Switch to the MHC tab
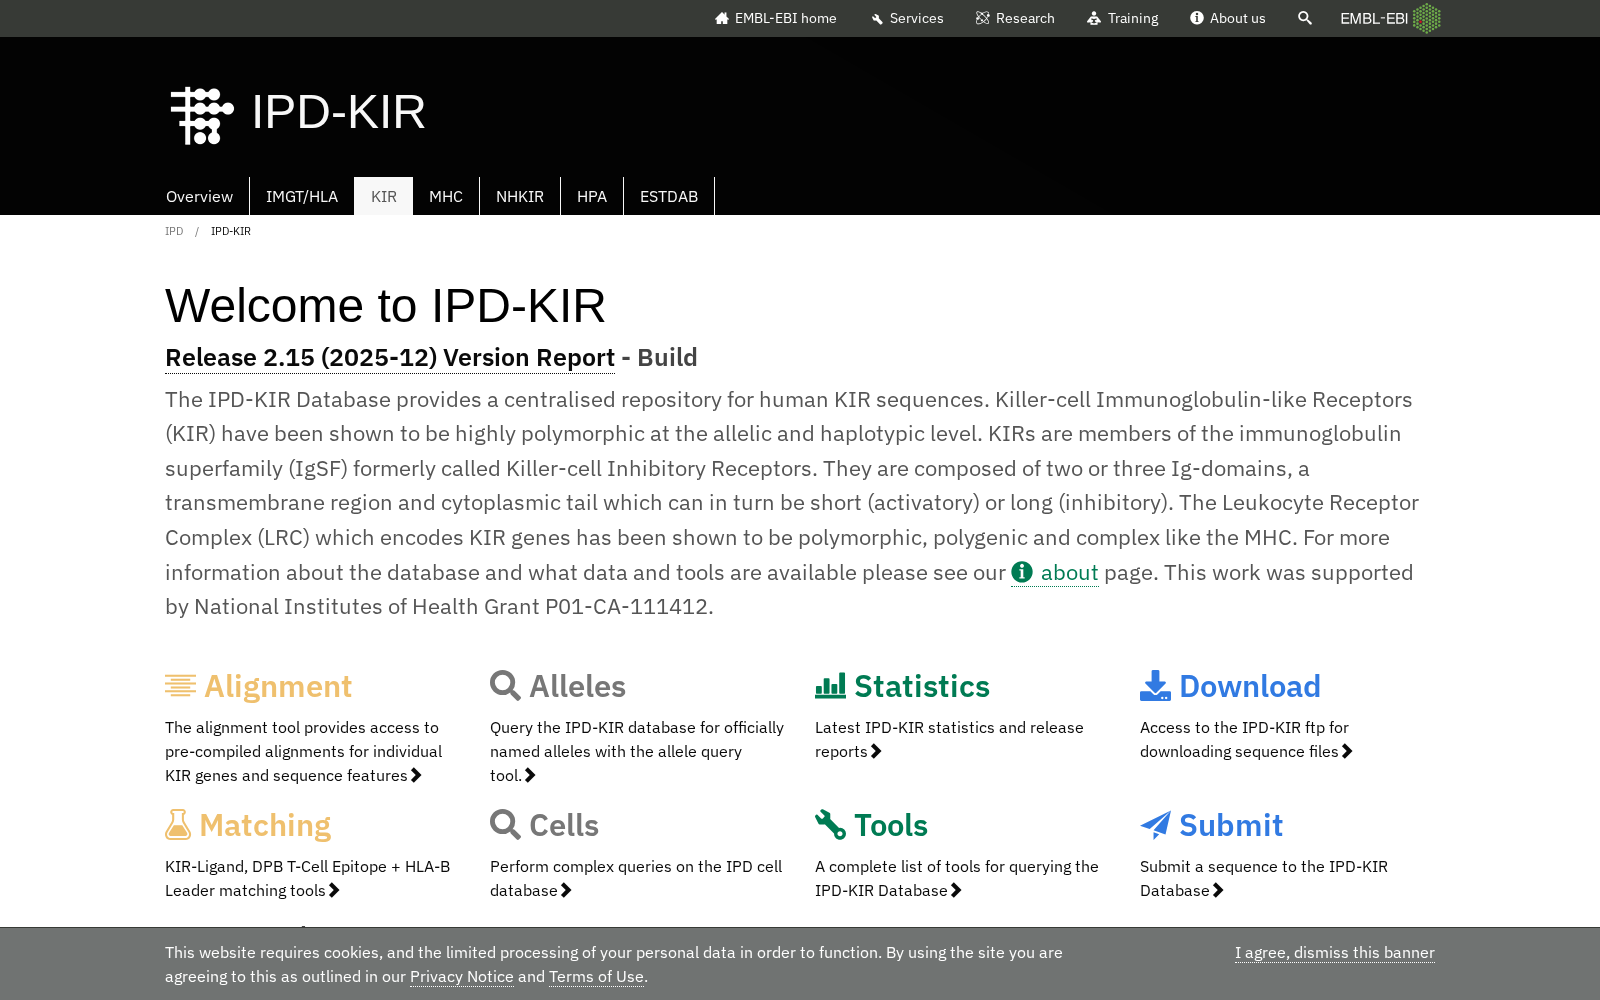 tap(446, 196)
